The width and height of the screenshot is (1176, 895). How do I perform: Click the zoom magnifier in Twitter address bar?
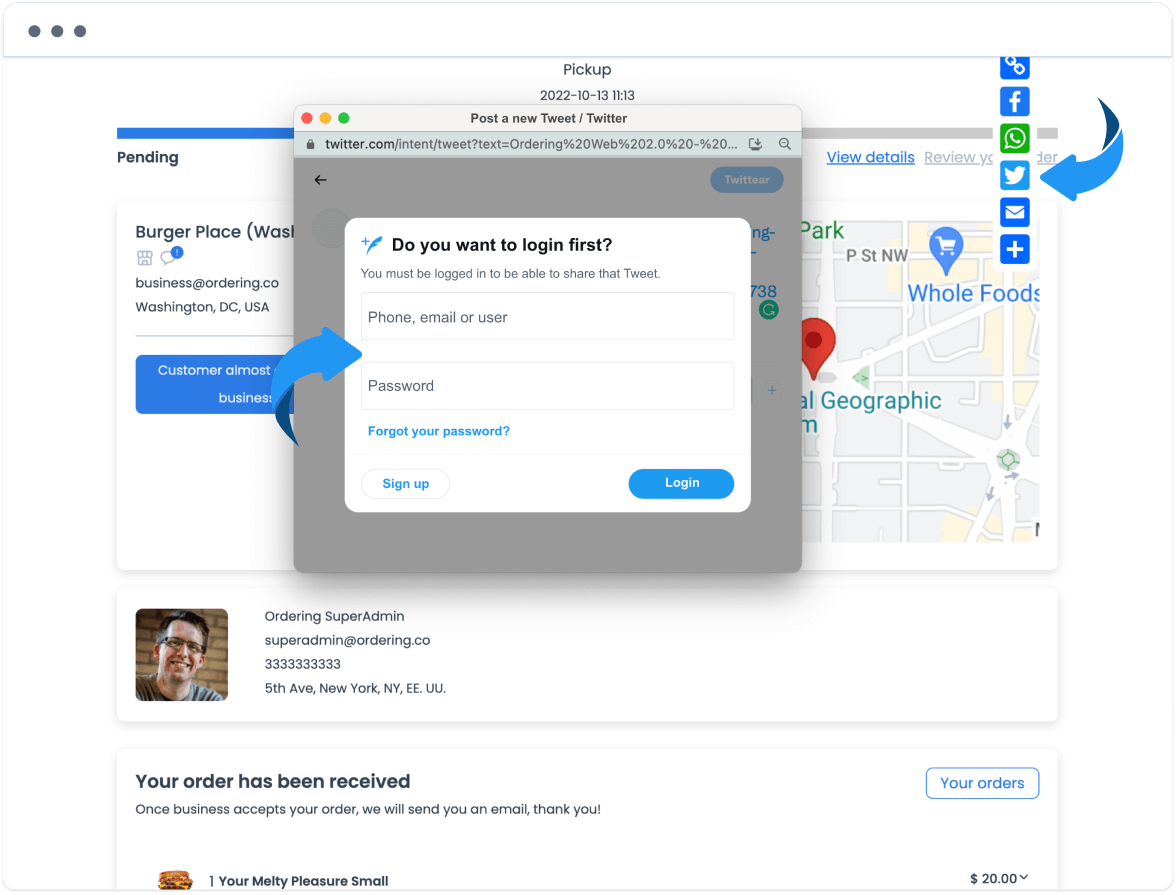784,144
